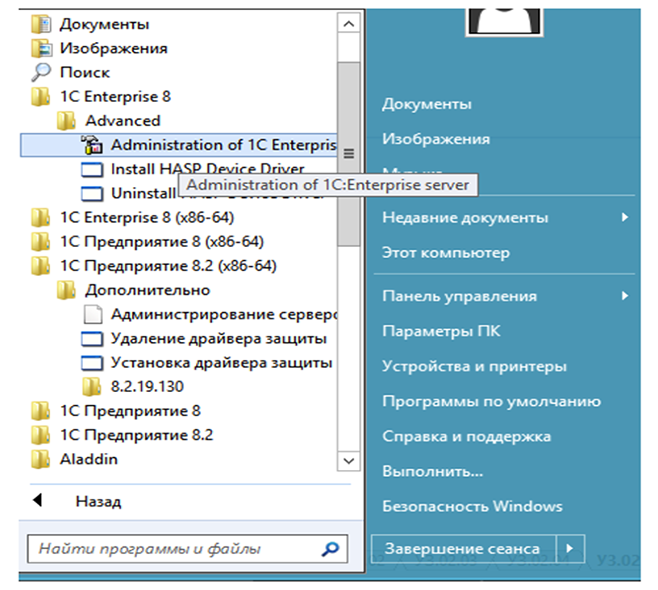
Task: Click the Дополнительно folder icon
Action: 66,290
